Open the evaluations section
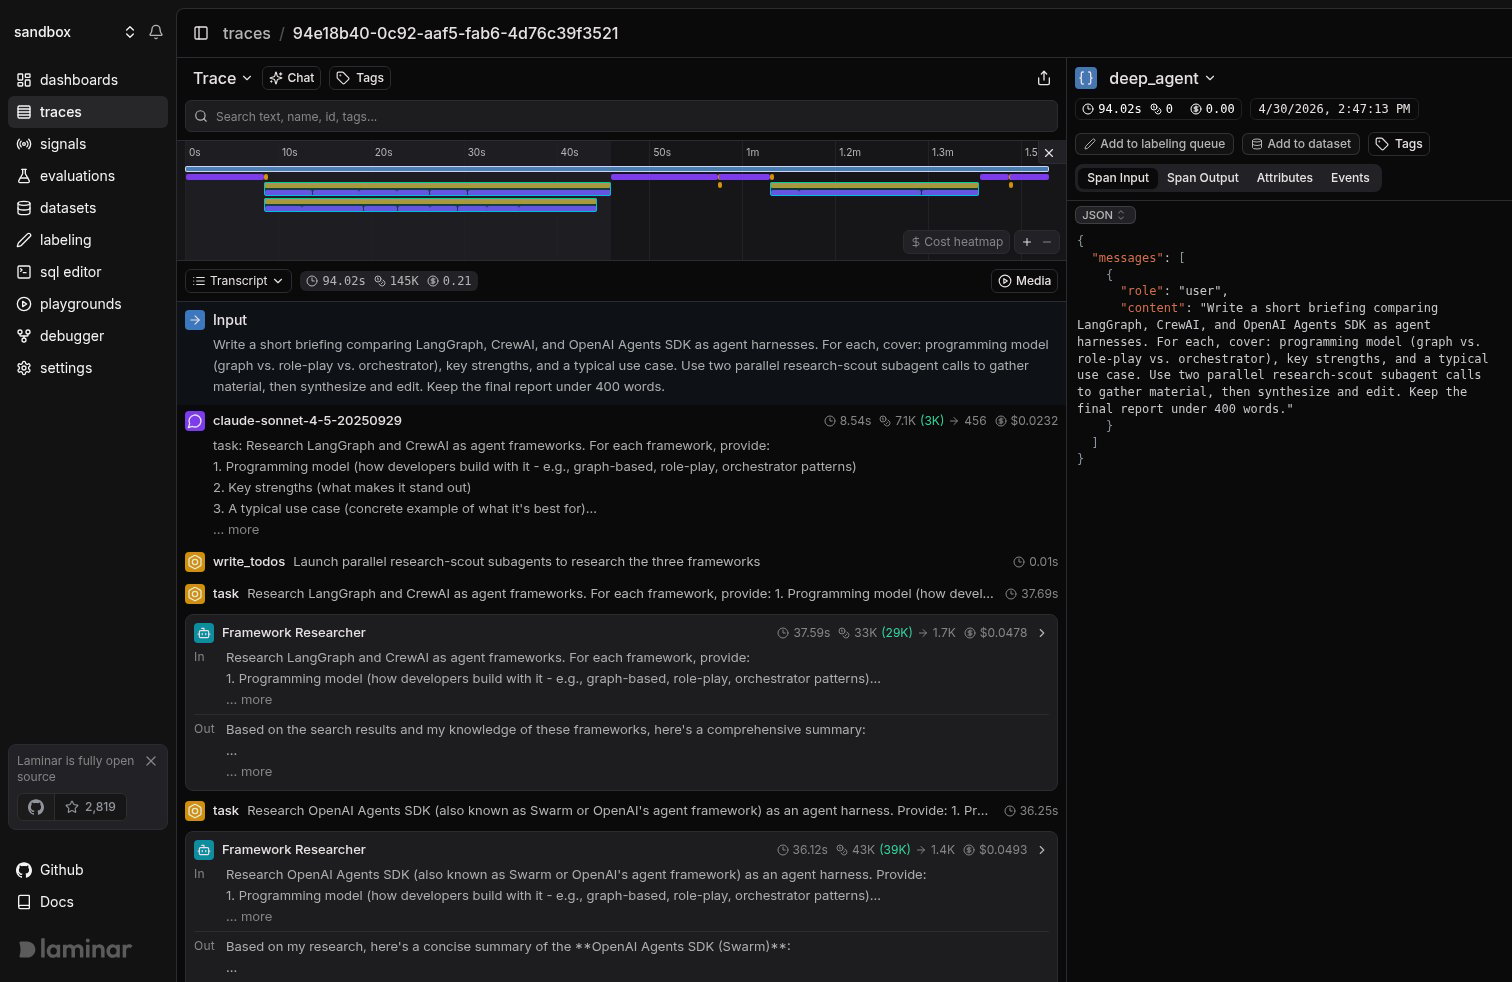The image size is (1512, 982). point(88,176)
